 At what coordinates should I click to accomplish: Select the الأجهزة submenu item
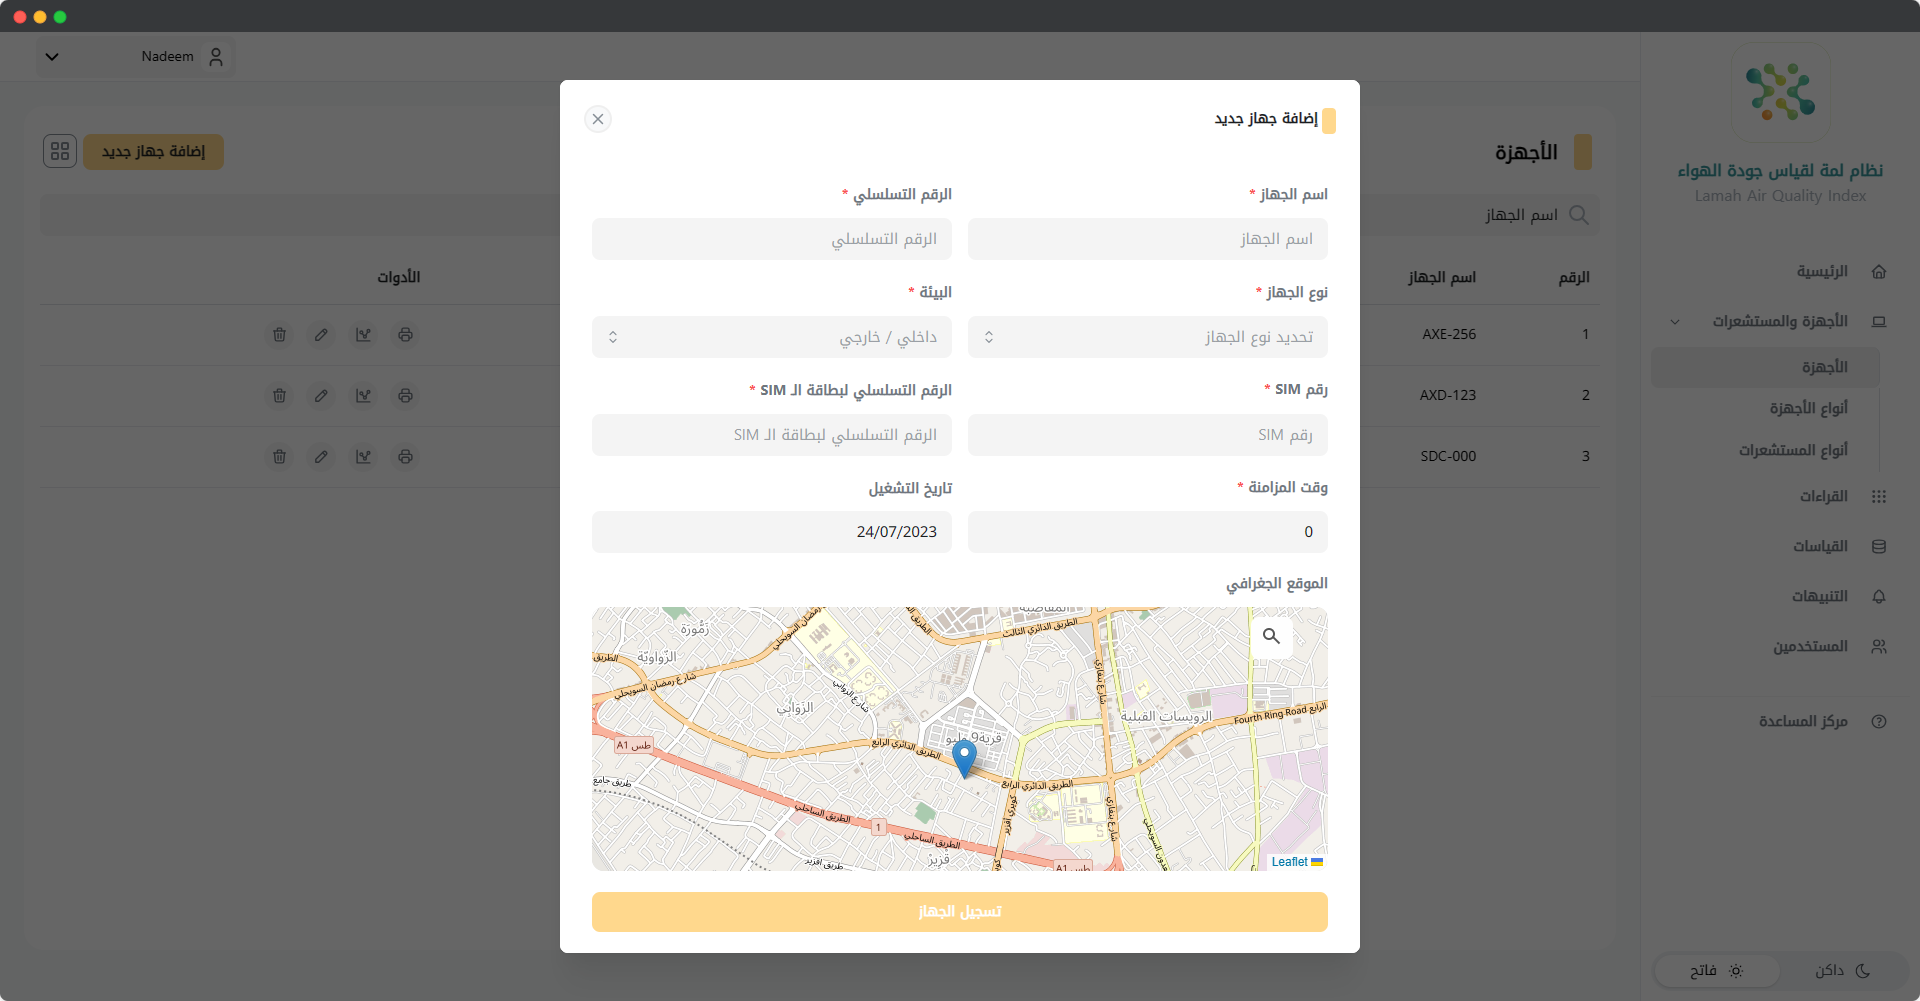(1766, 368)
